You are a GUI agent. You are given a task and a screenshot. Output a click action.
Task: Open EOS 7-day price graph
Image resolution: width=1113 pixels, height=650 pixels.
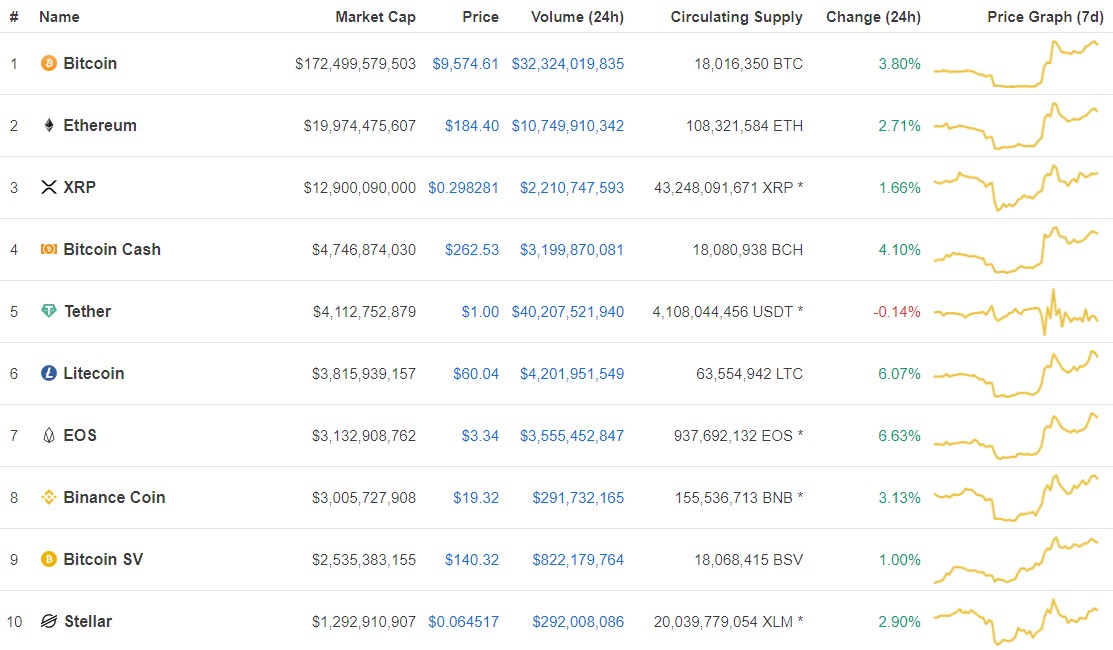coord(1016,436)
